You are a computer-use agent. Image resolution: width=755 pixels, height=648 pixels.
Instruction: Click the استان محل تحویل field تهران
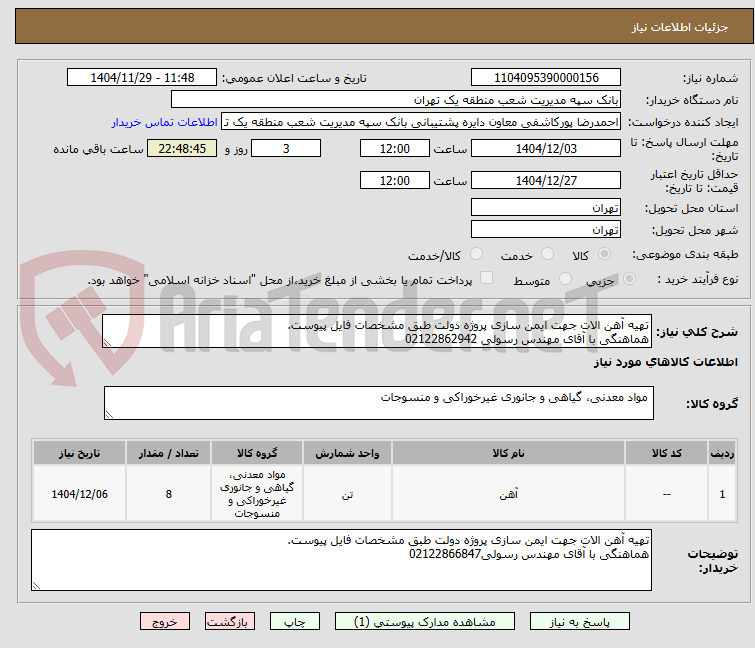coord(546,207)
